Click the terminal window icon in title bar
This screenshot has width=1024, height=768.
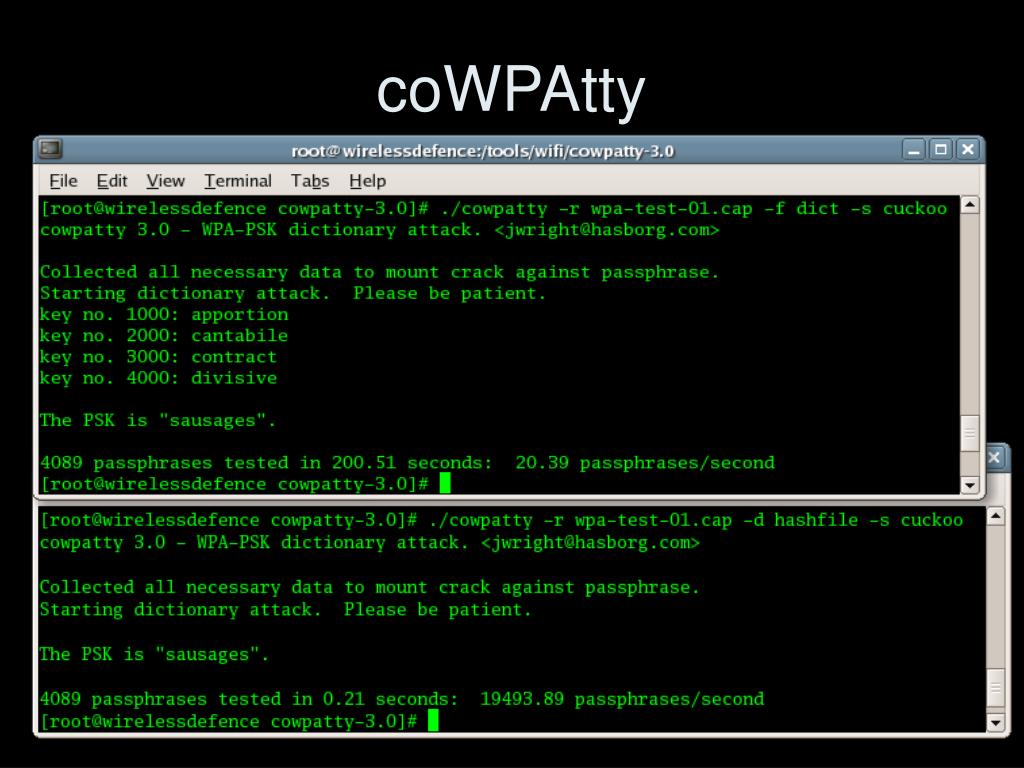pos(50,149)
